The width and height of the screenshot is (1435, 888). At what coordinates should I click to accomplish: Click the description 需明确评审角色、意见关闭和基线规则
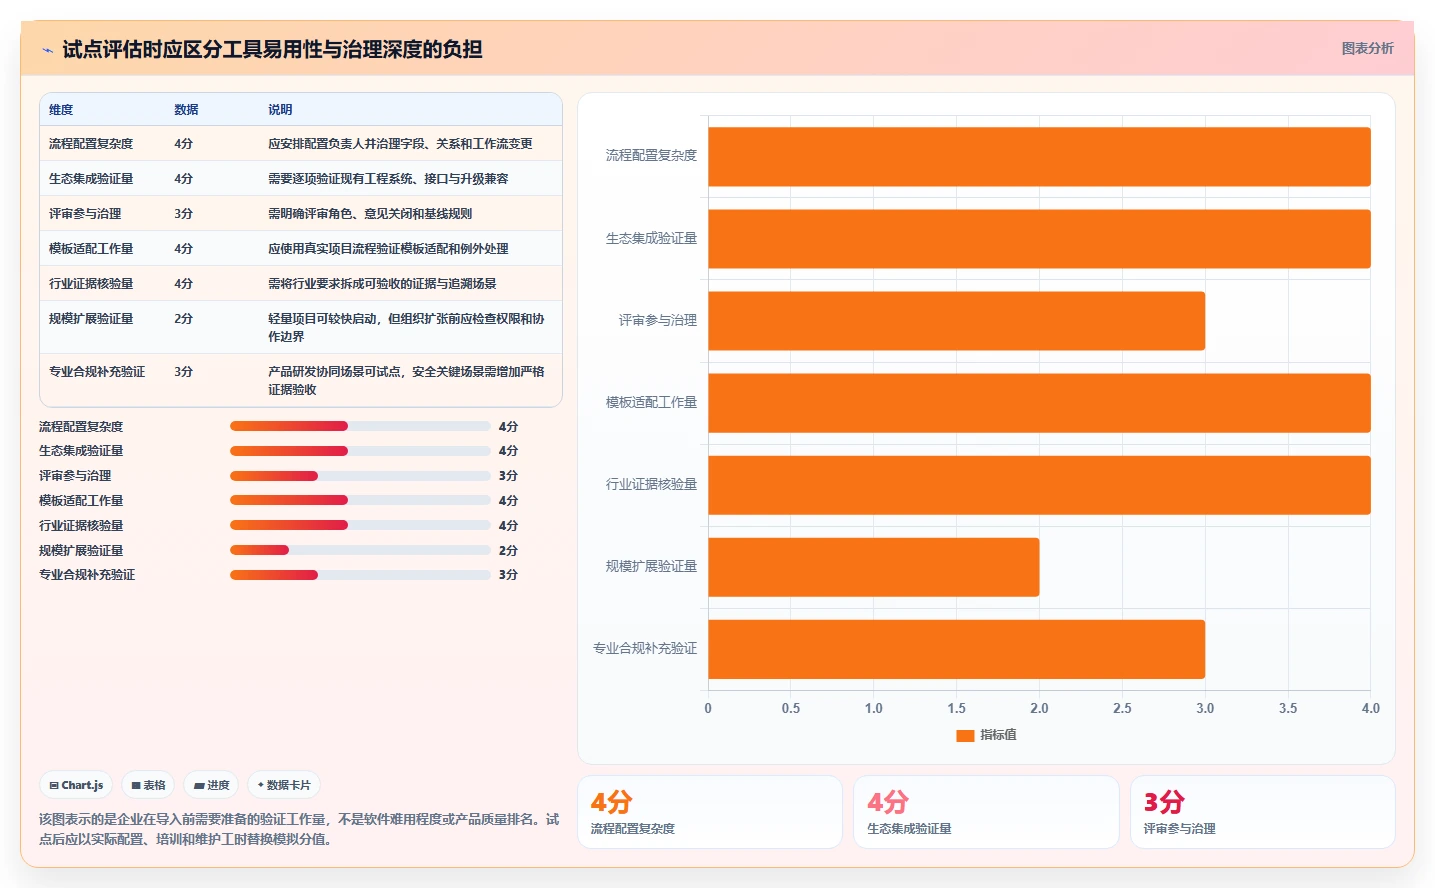(370, 214)
